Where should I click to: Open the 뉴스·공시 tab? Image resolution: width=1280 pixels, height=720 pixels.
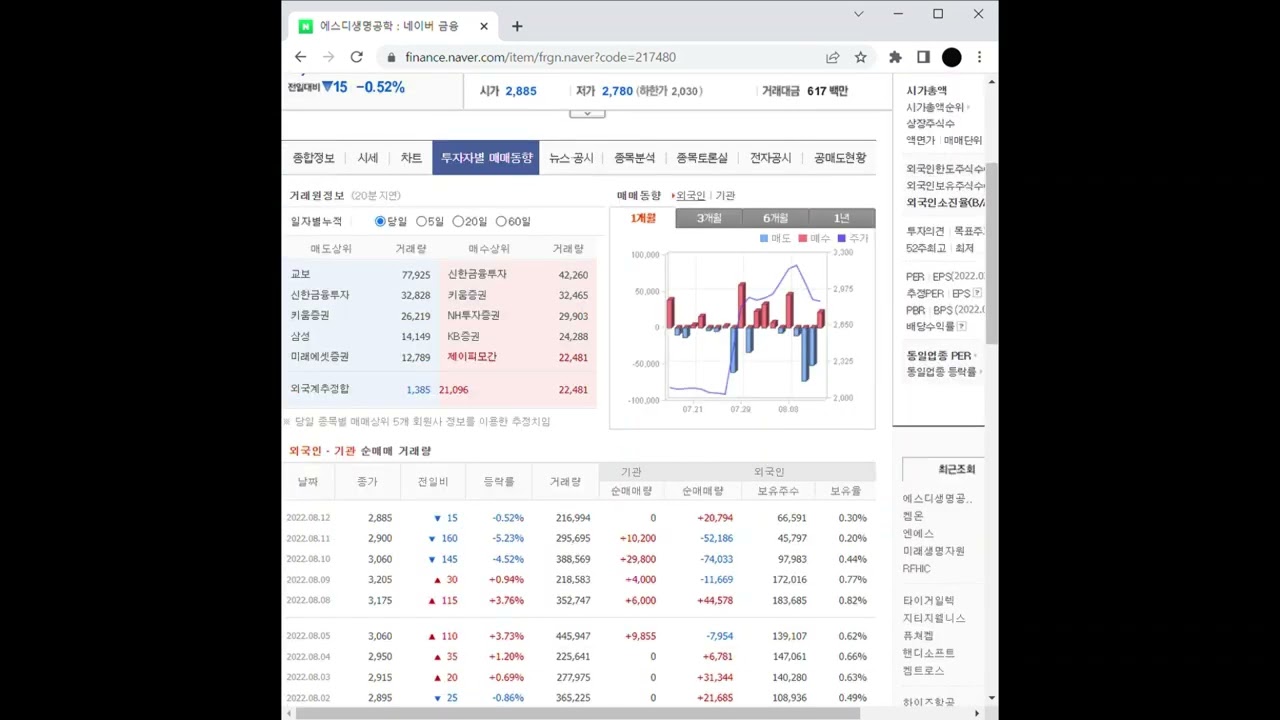click(571, 158)
